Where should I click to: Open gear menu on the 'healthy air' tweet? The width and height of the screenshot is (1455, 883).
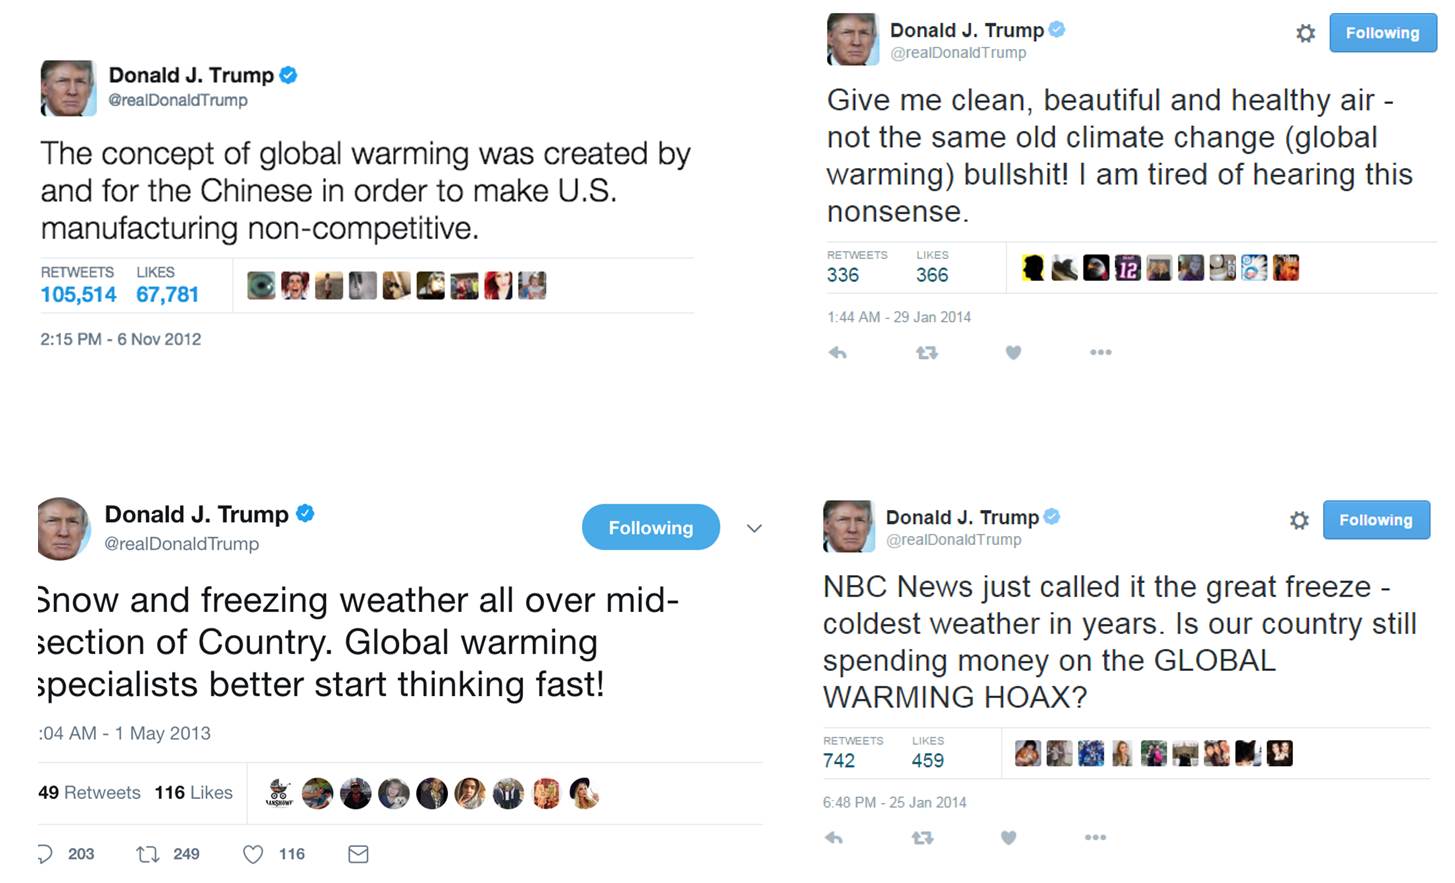click(1305, 33)
